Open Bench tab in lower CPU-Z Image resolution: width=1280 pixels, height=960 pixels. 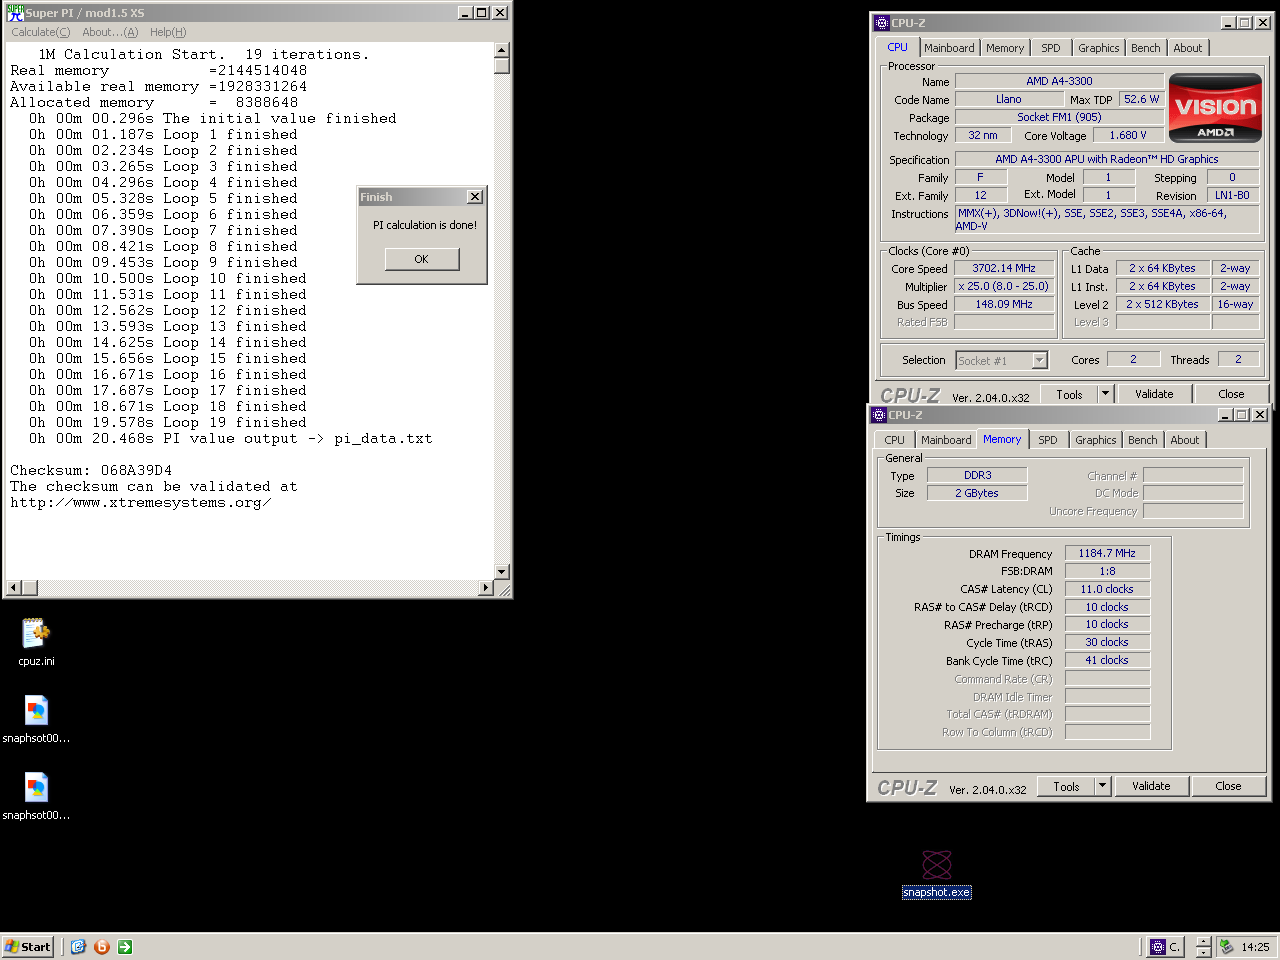[x=1143, y=440]
